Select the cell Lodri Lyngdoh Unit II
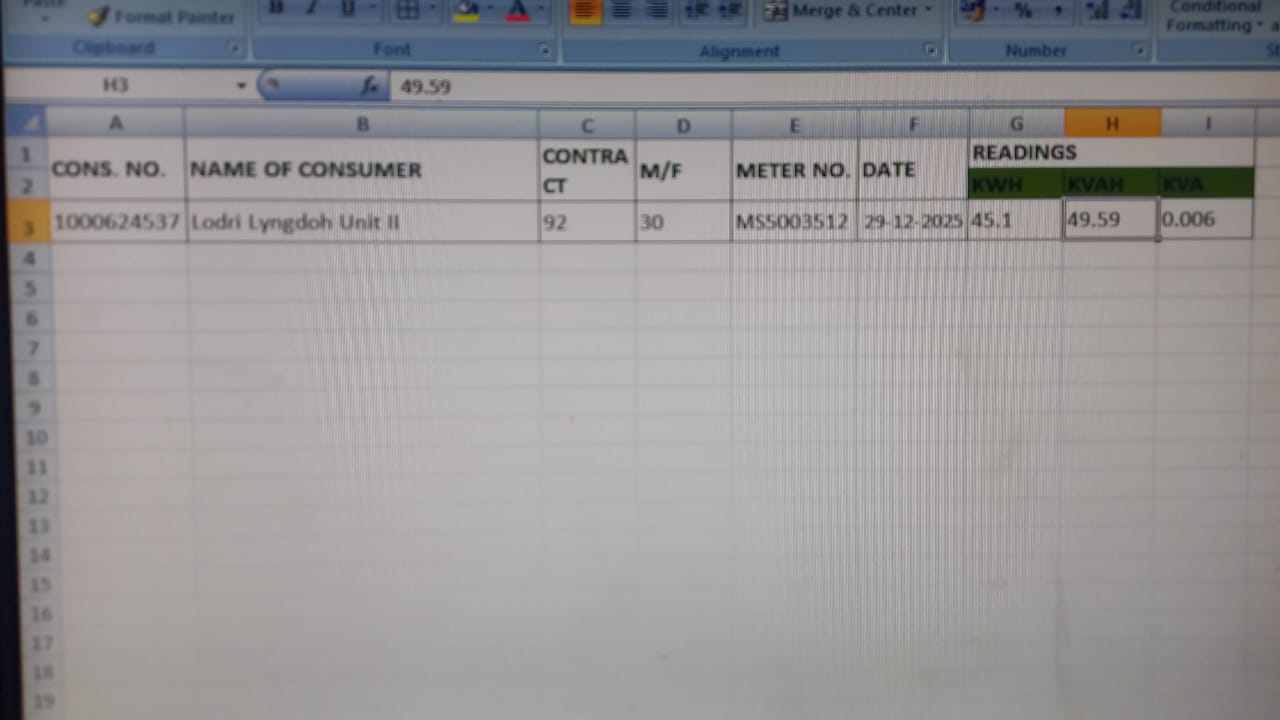 tap(362, 221)
